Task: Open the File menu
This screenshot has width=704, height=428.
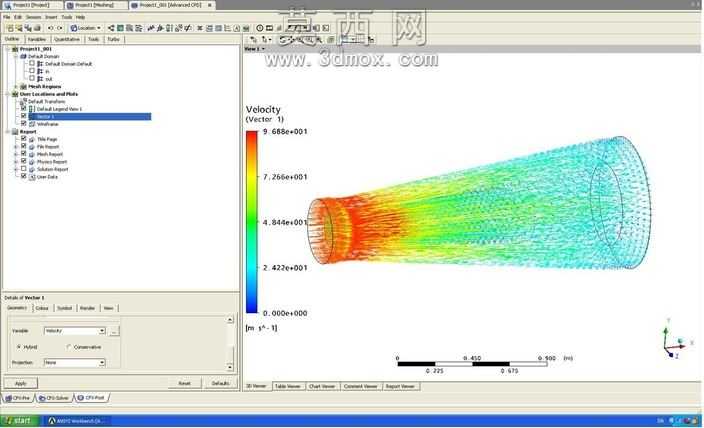Action: click(x=7, y=17)
